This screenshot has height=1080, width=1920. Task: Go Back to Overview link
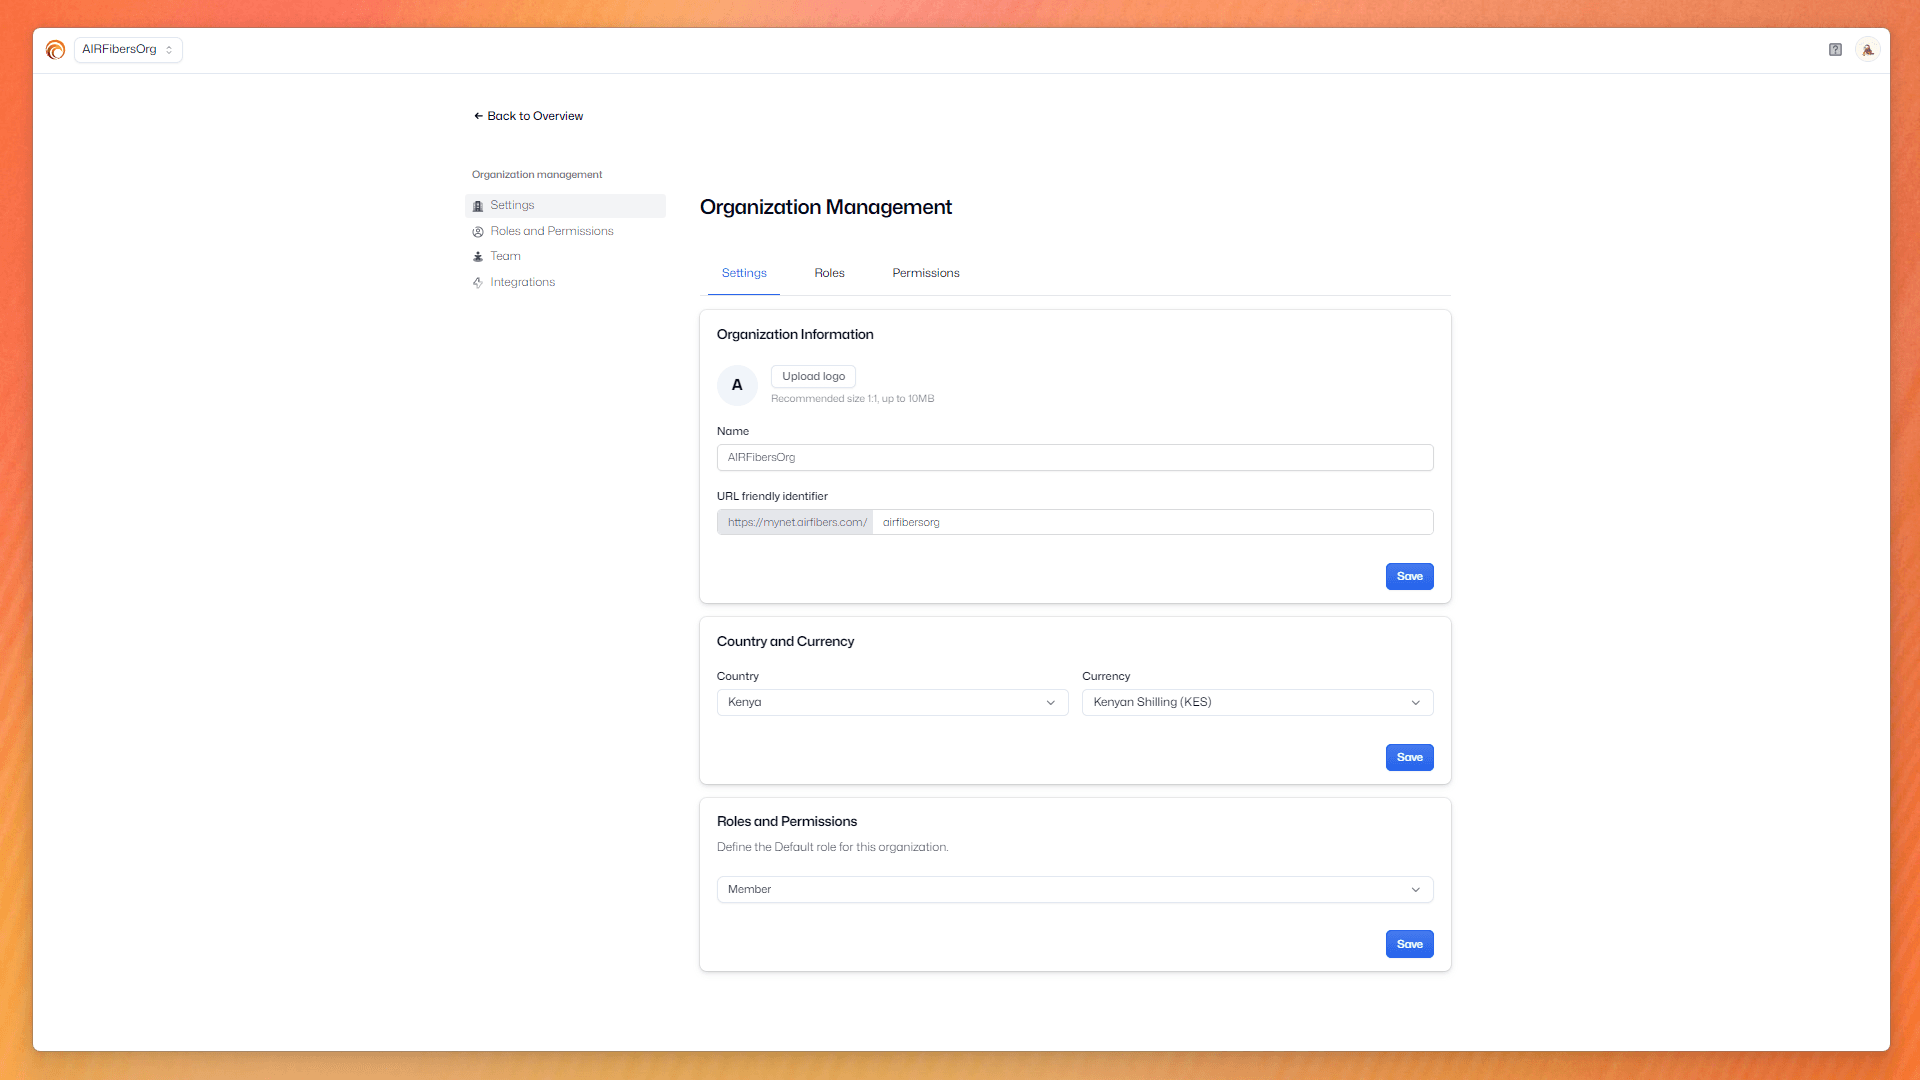click(x=528, y=116)
